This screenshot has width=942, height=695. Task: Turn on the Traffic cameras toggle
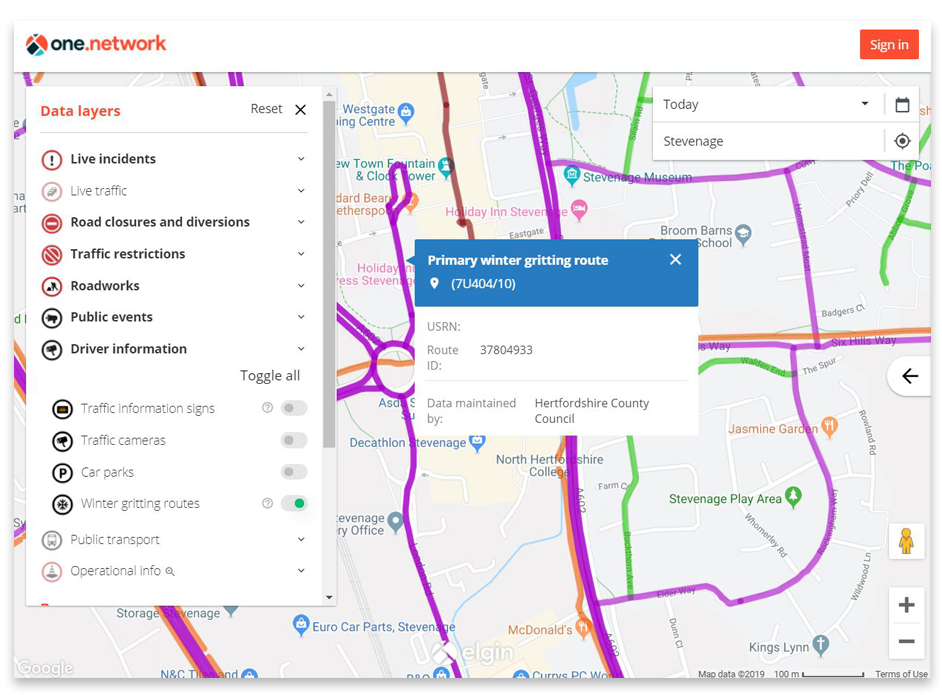click(293, 440)
